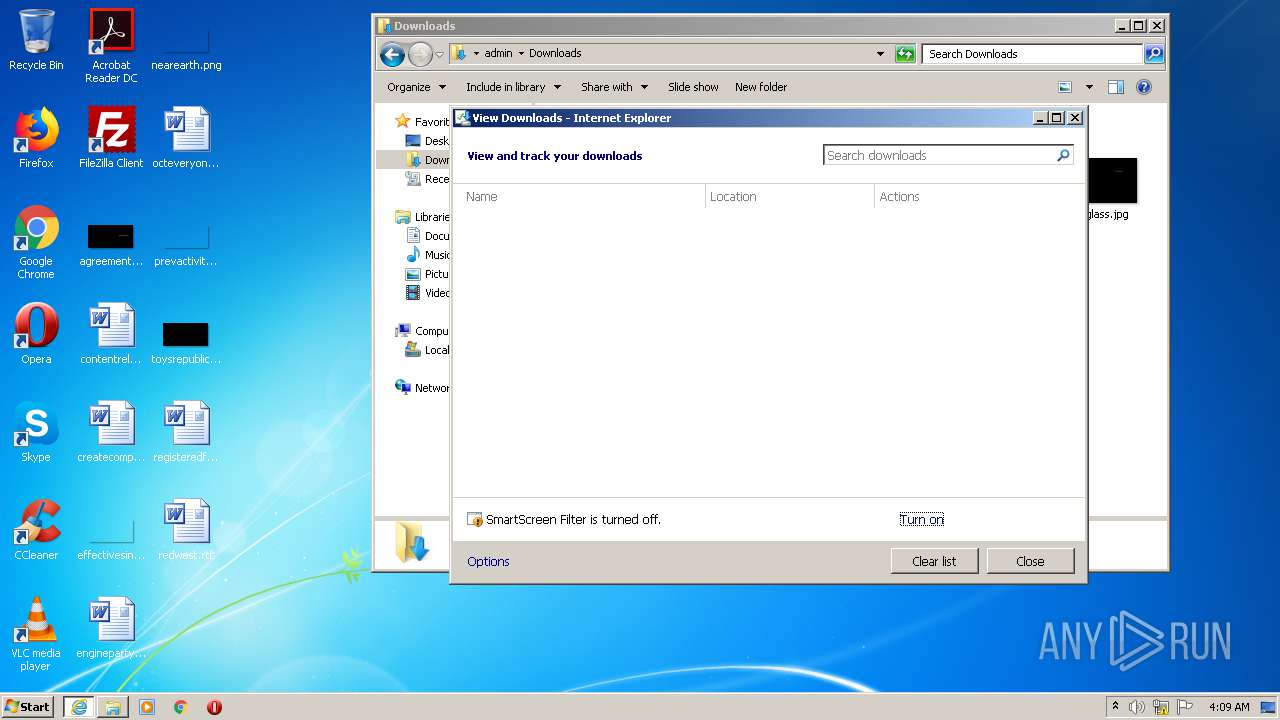The height and width of the screenshot is (720, 1280).
Task: Launch the FileZilla Client shortcut
Action: point(111,138)
